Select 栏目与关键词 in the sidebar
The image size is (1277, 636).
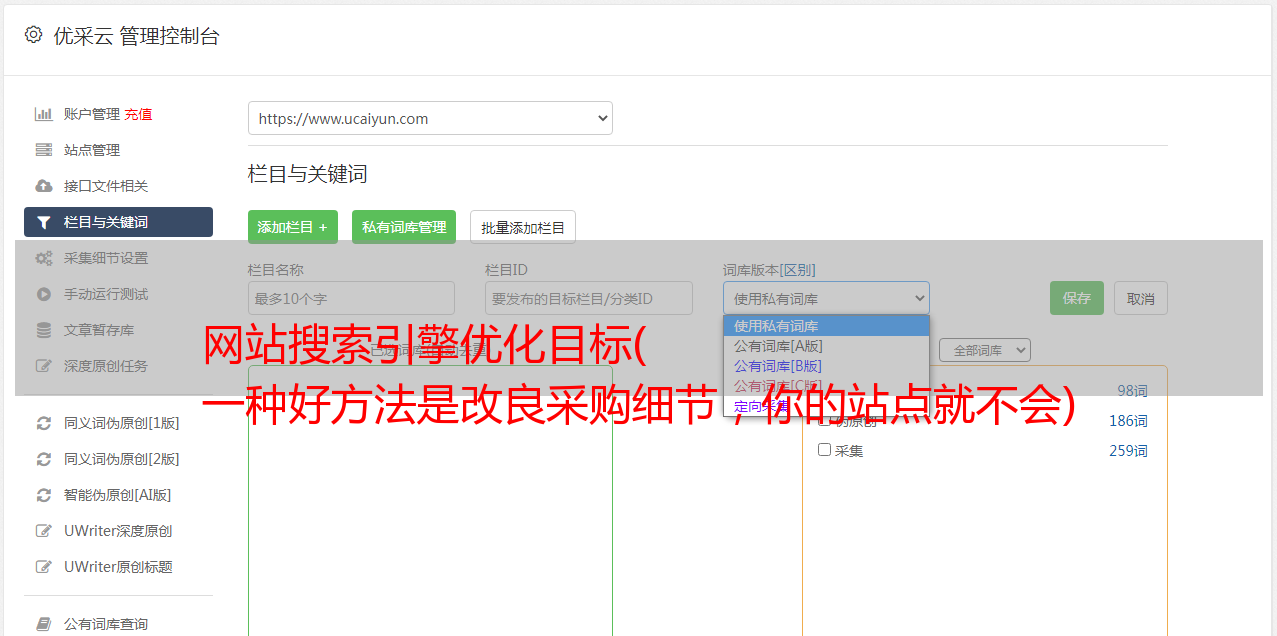point(118,222)
